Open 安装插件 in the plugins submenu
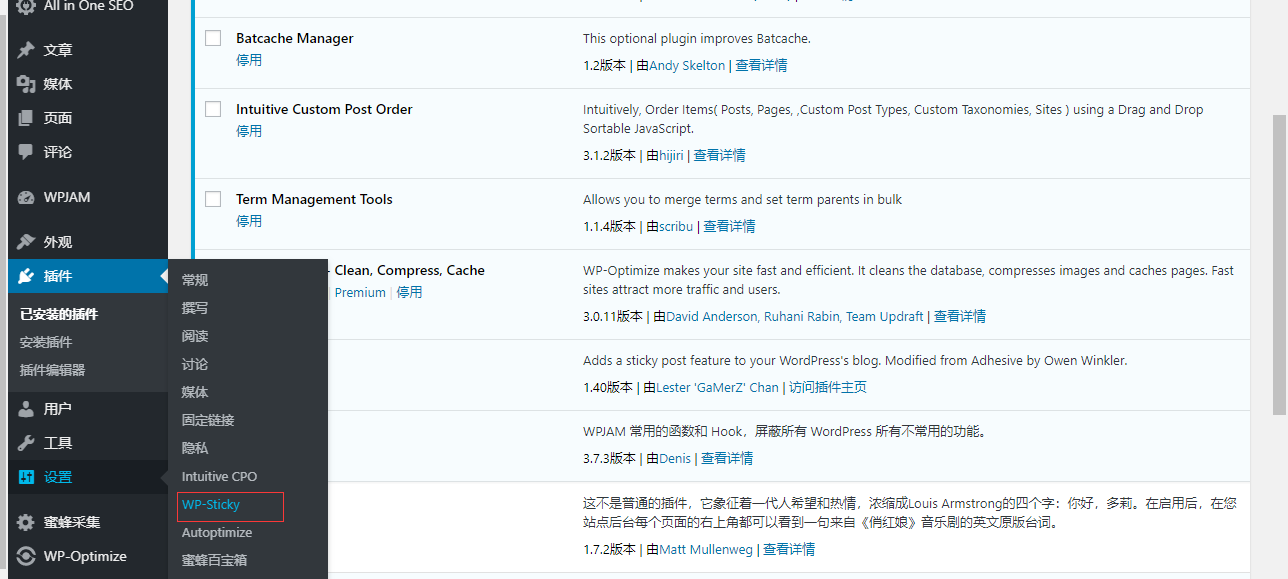This screenshot has height=579, width=1288. (46, 342)
